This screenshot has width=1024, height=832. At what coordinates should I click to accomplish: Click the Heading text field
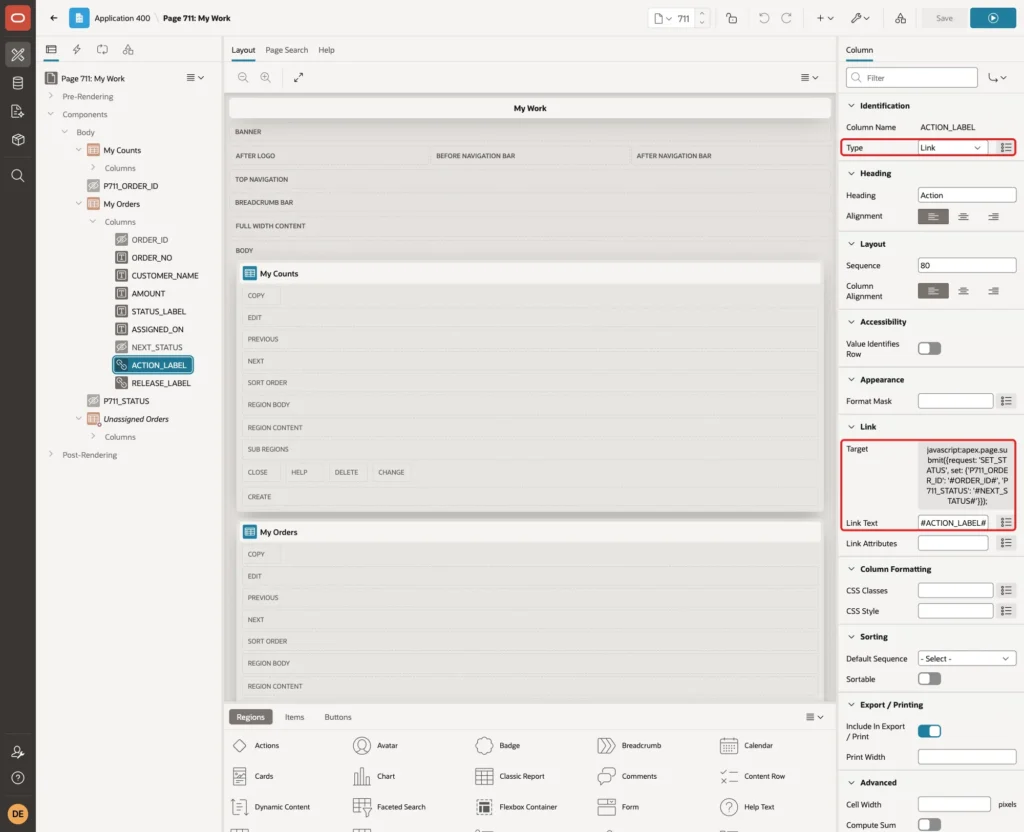pyautogui.click(x=967, y=195)
